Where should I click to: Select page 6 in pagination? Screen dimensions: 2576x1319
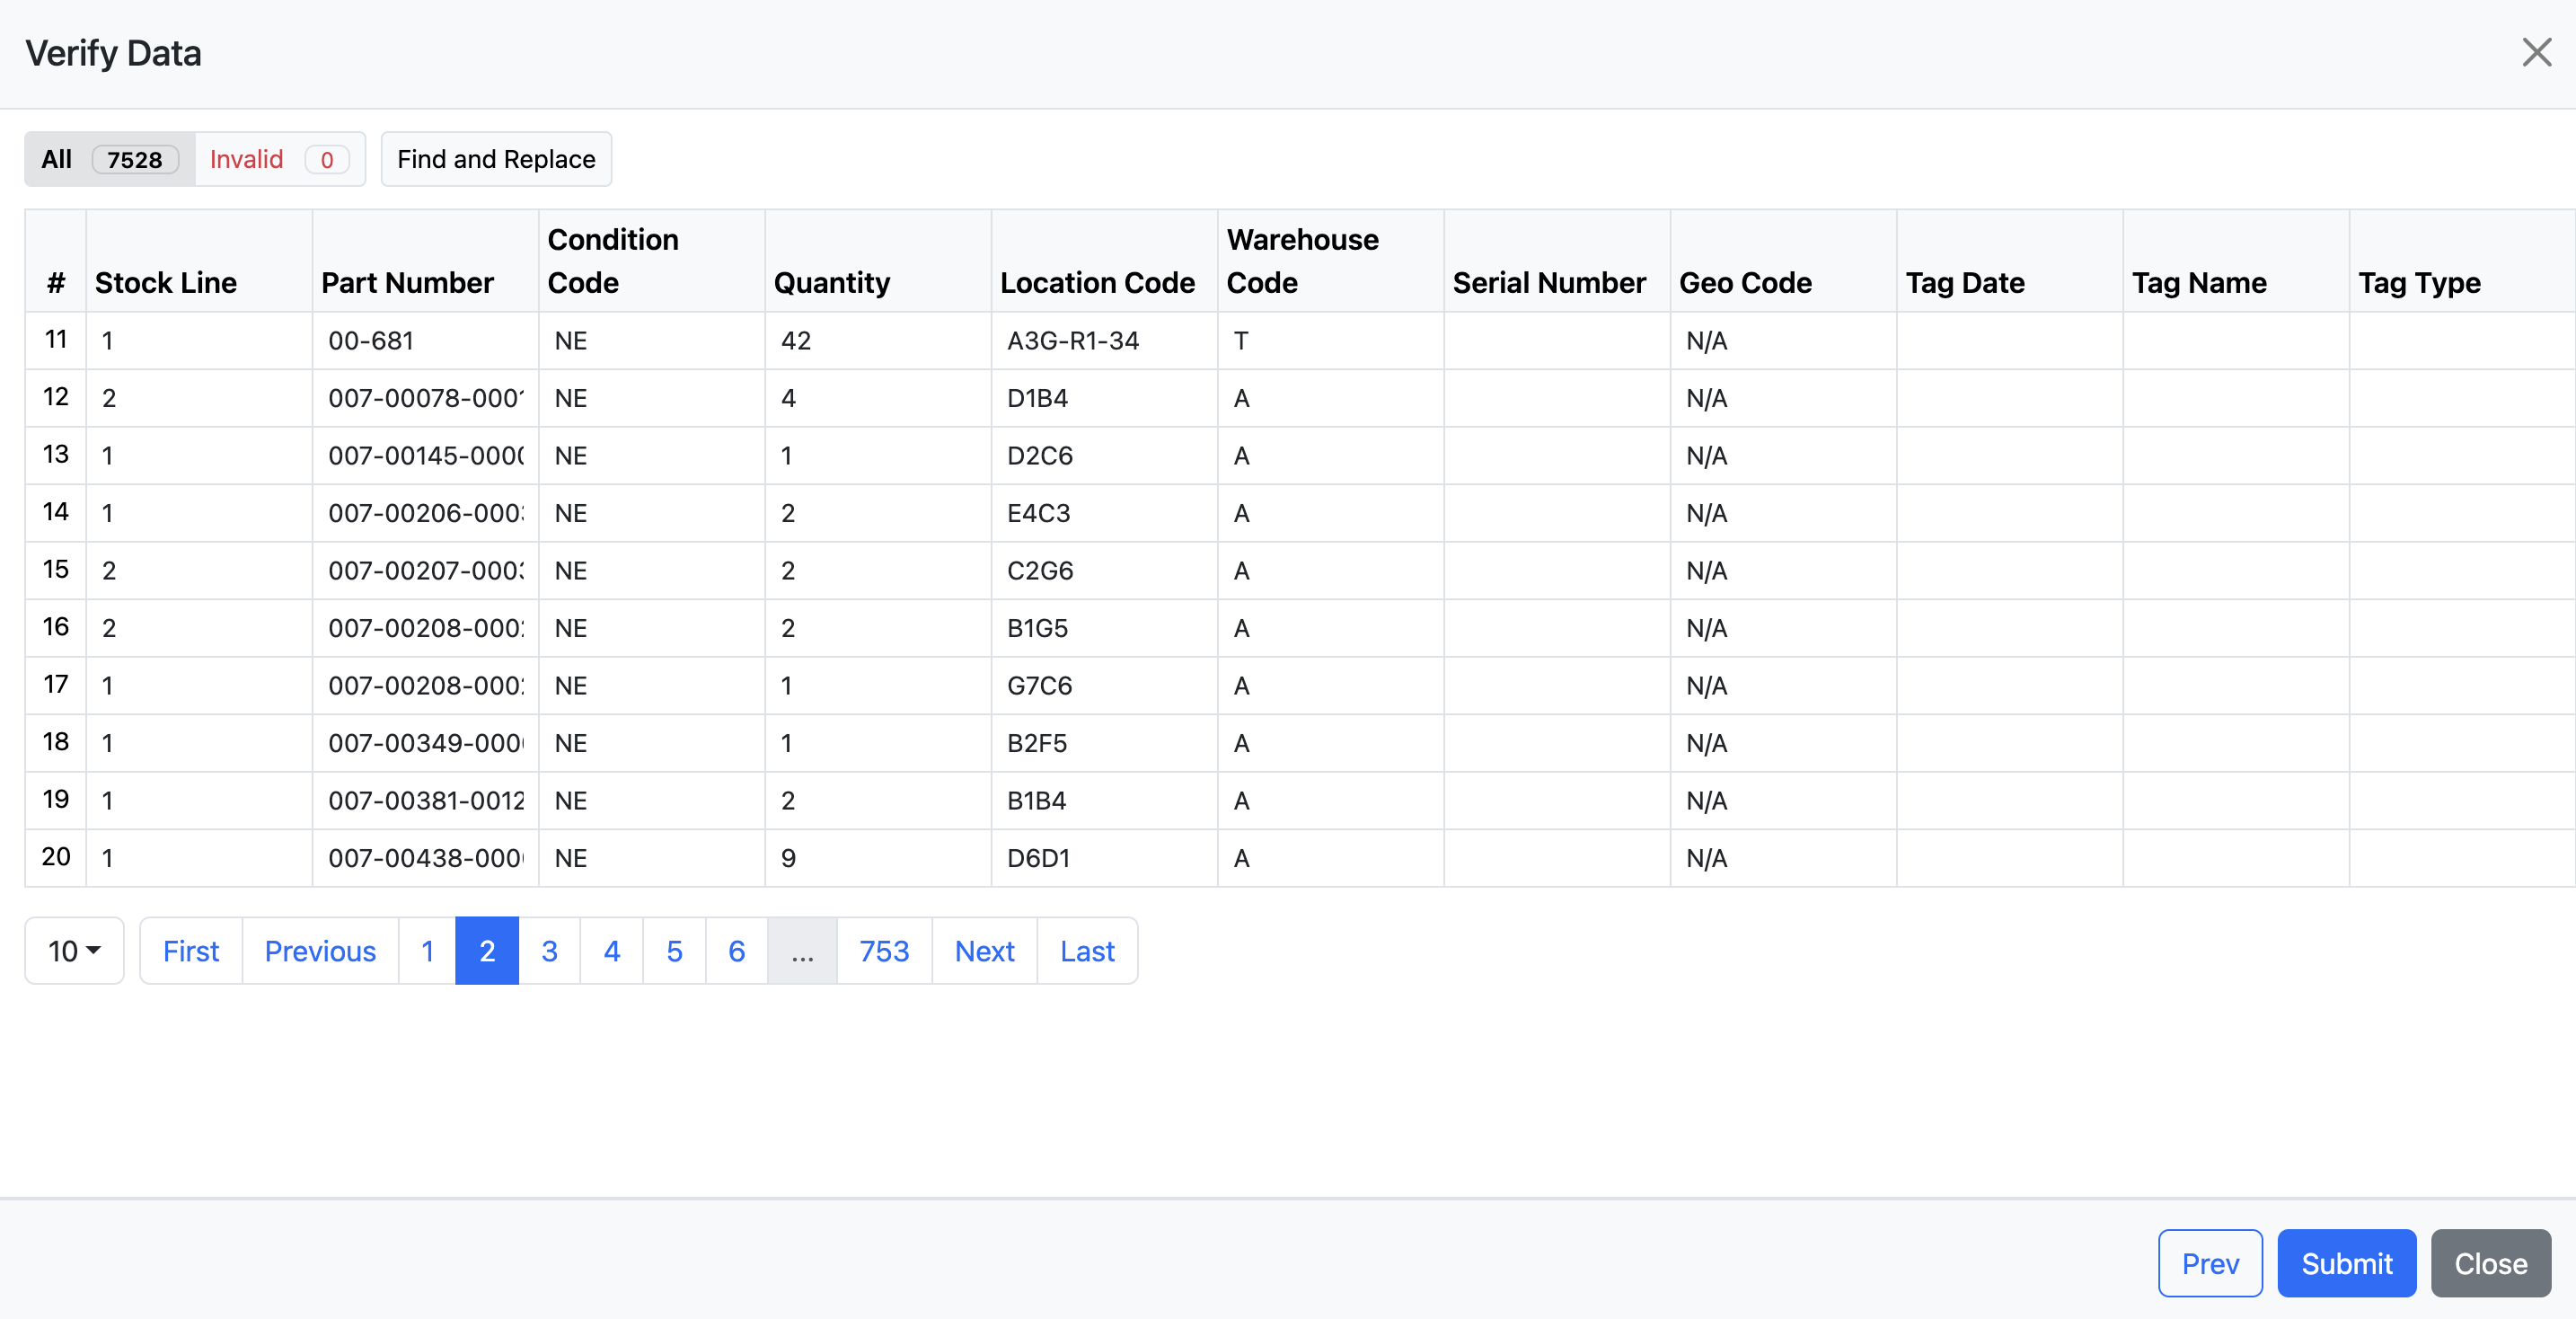pyautogui.click(x=736, y=951)
